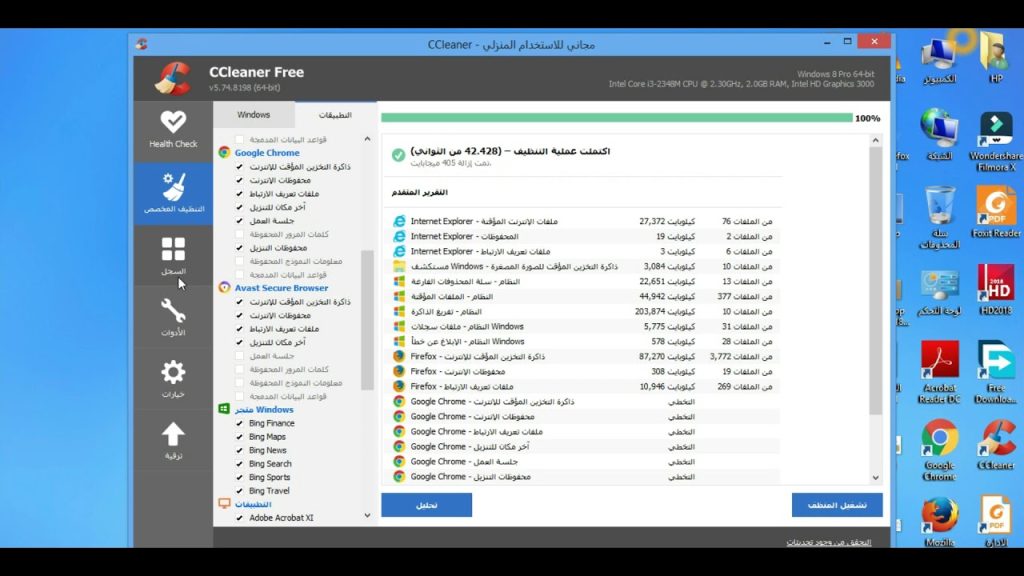
Task: Click the results panel scrollbar thumb
Action: 876,281
